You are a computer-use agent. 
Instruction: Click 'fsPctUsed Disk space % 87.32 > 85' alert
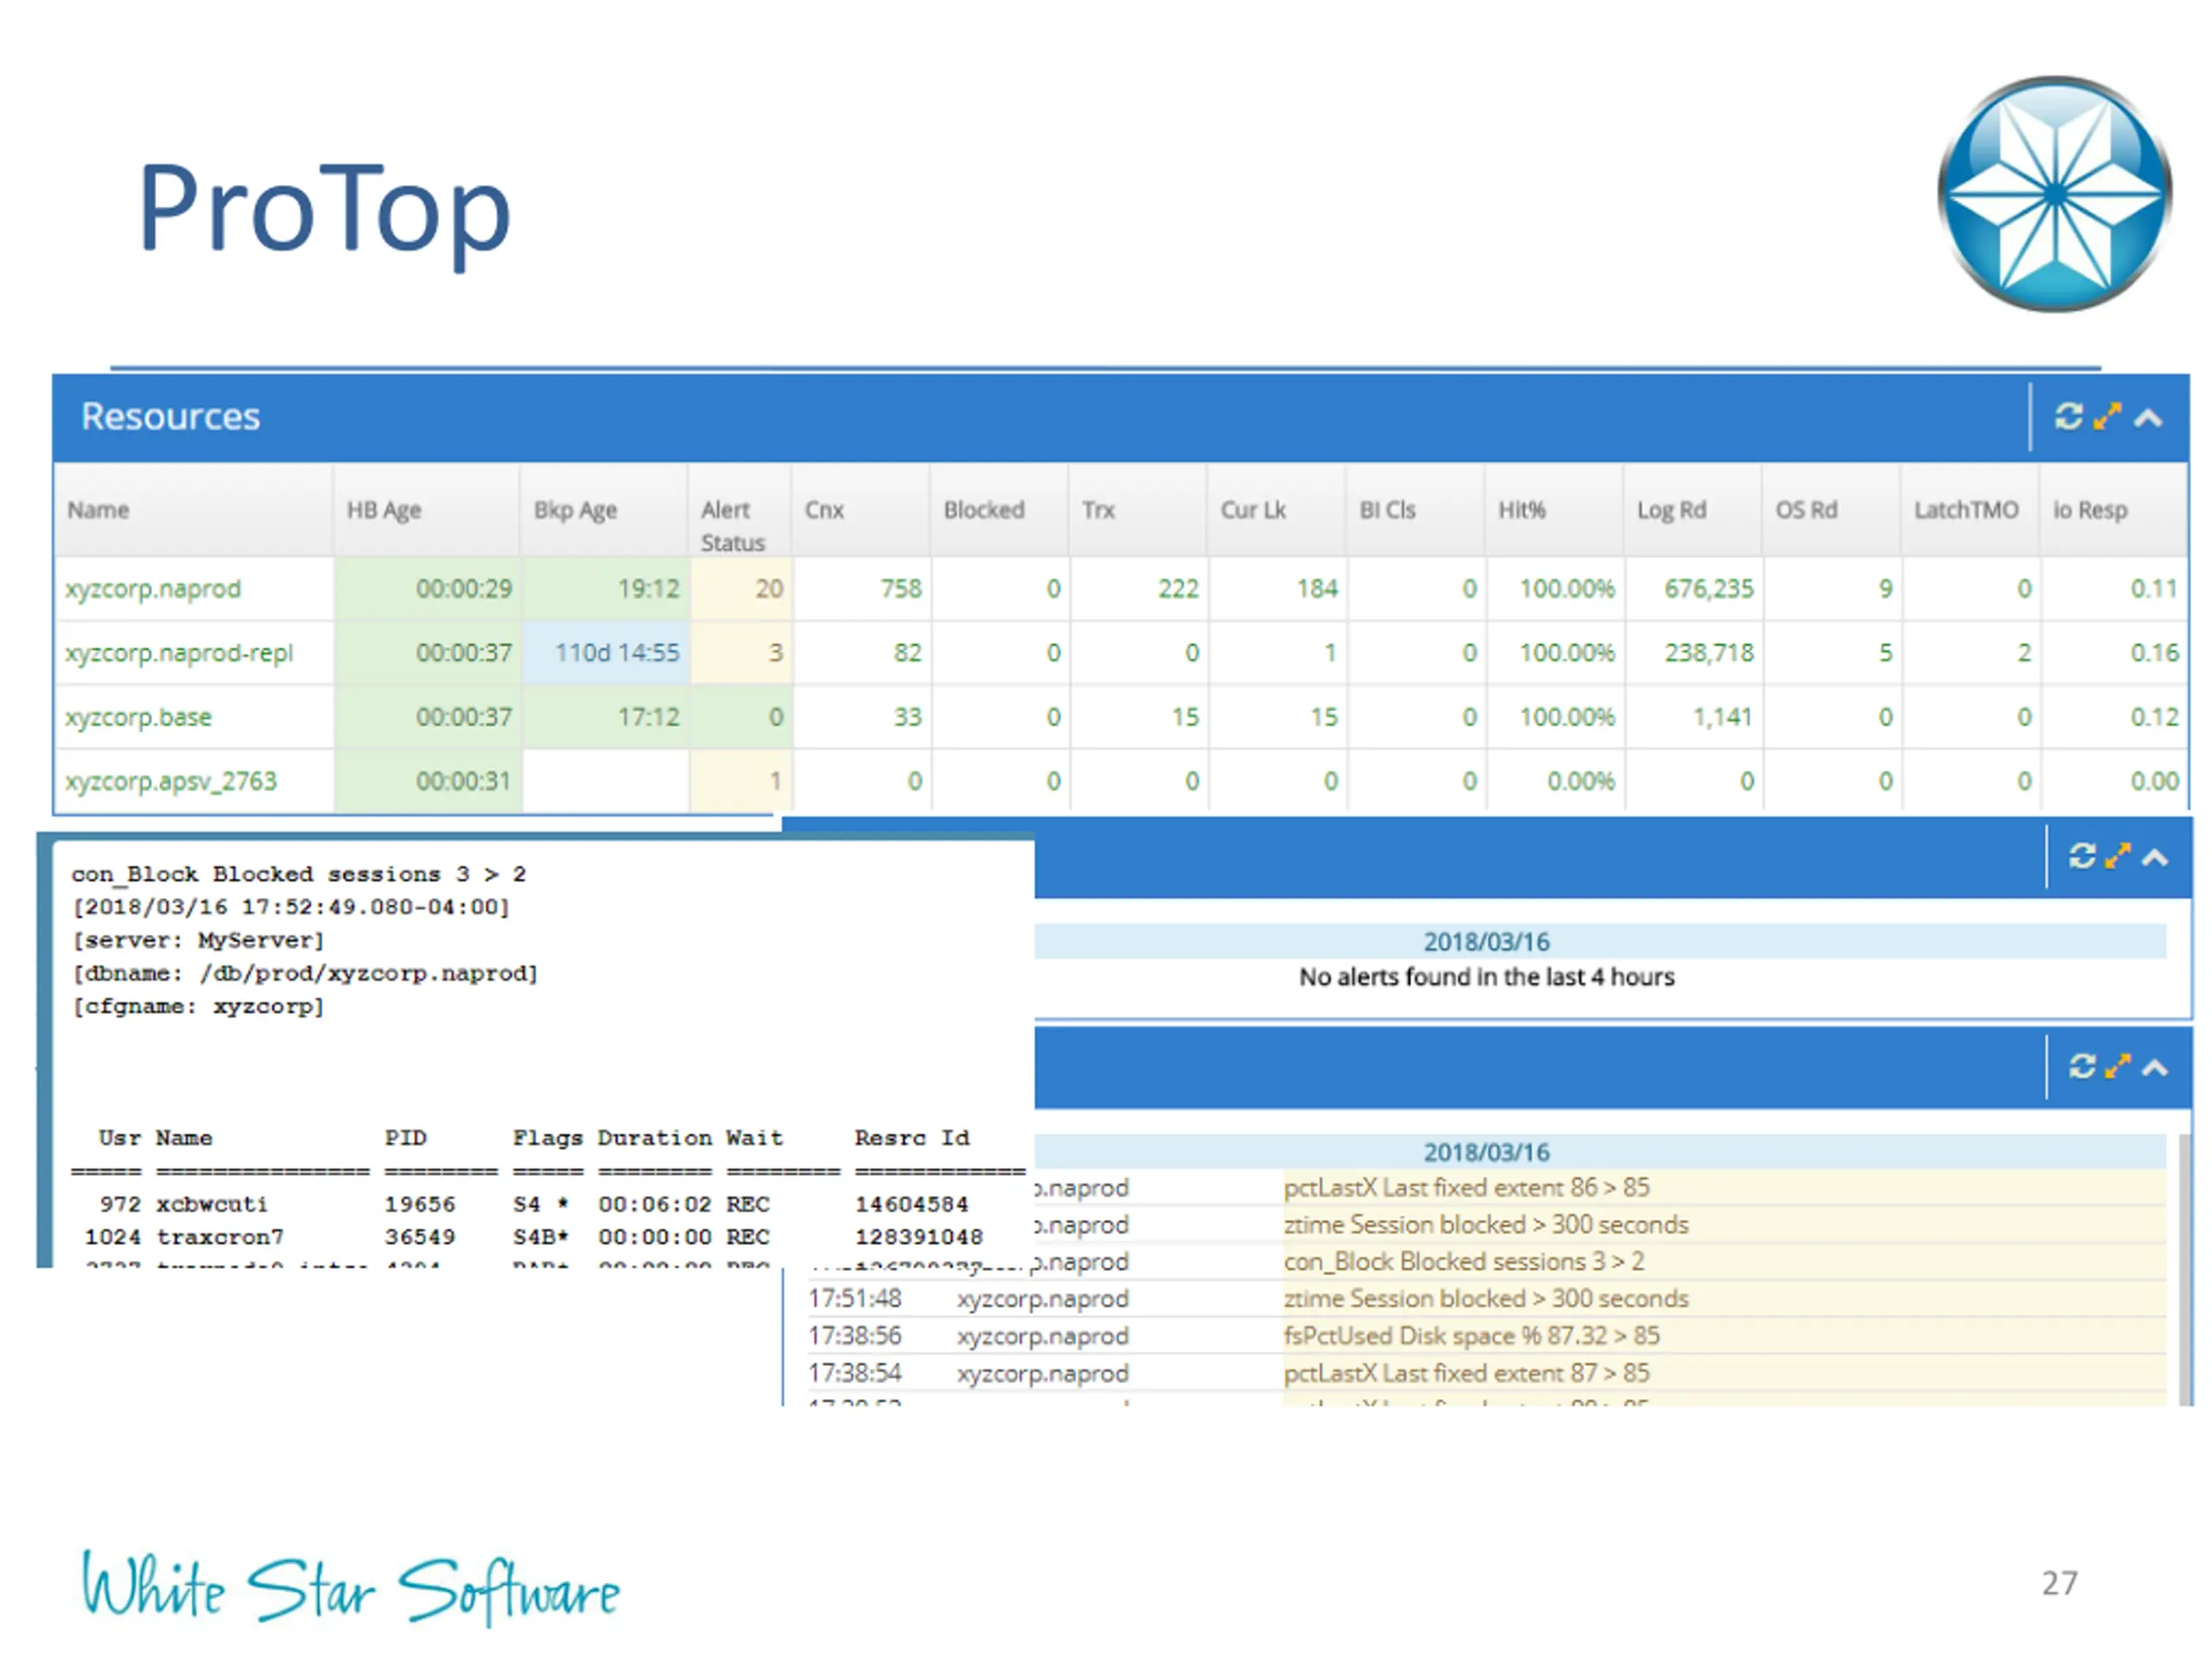pyautogui.click(x=1471, y=1336)
